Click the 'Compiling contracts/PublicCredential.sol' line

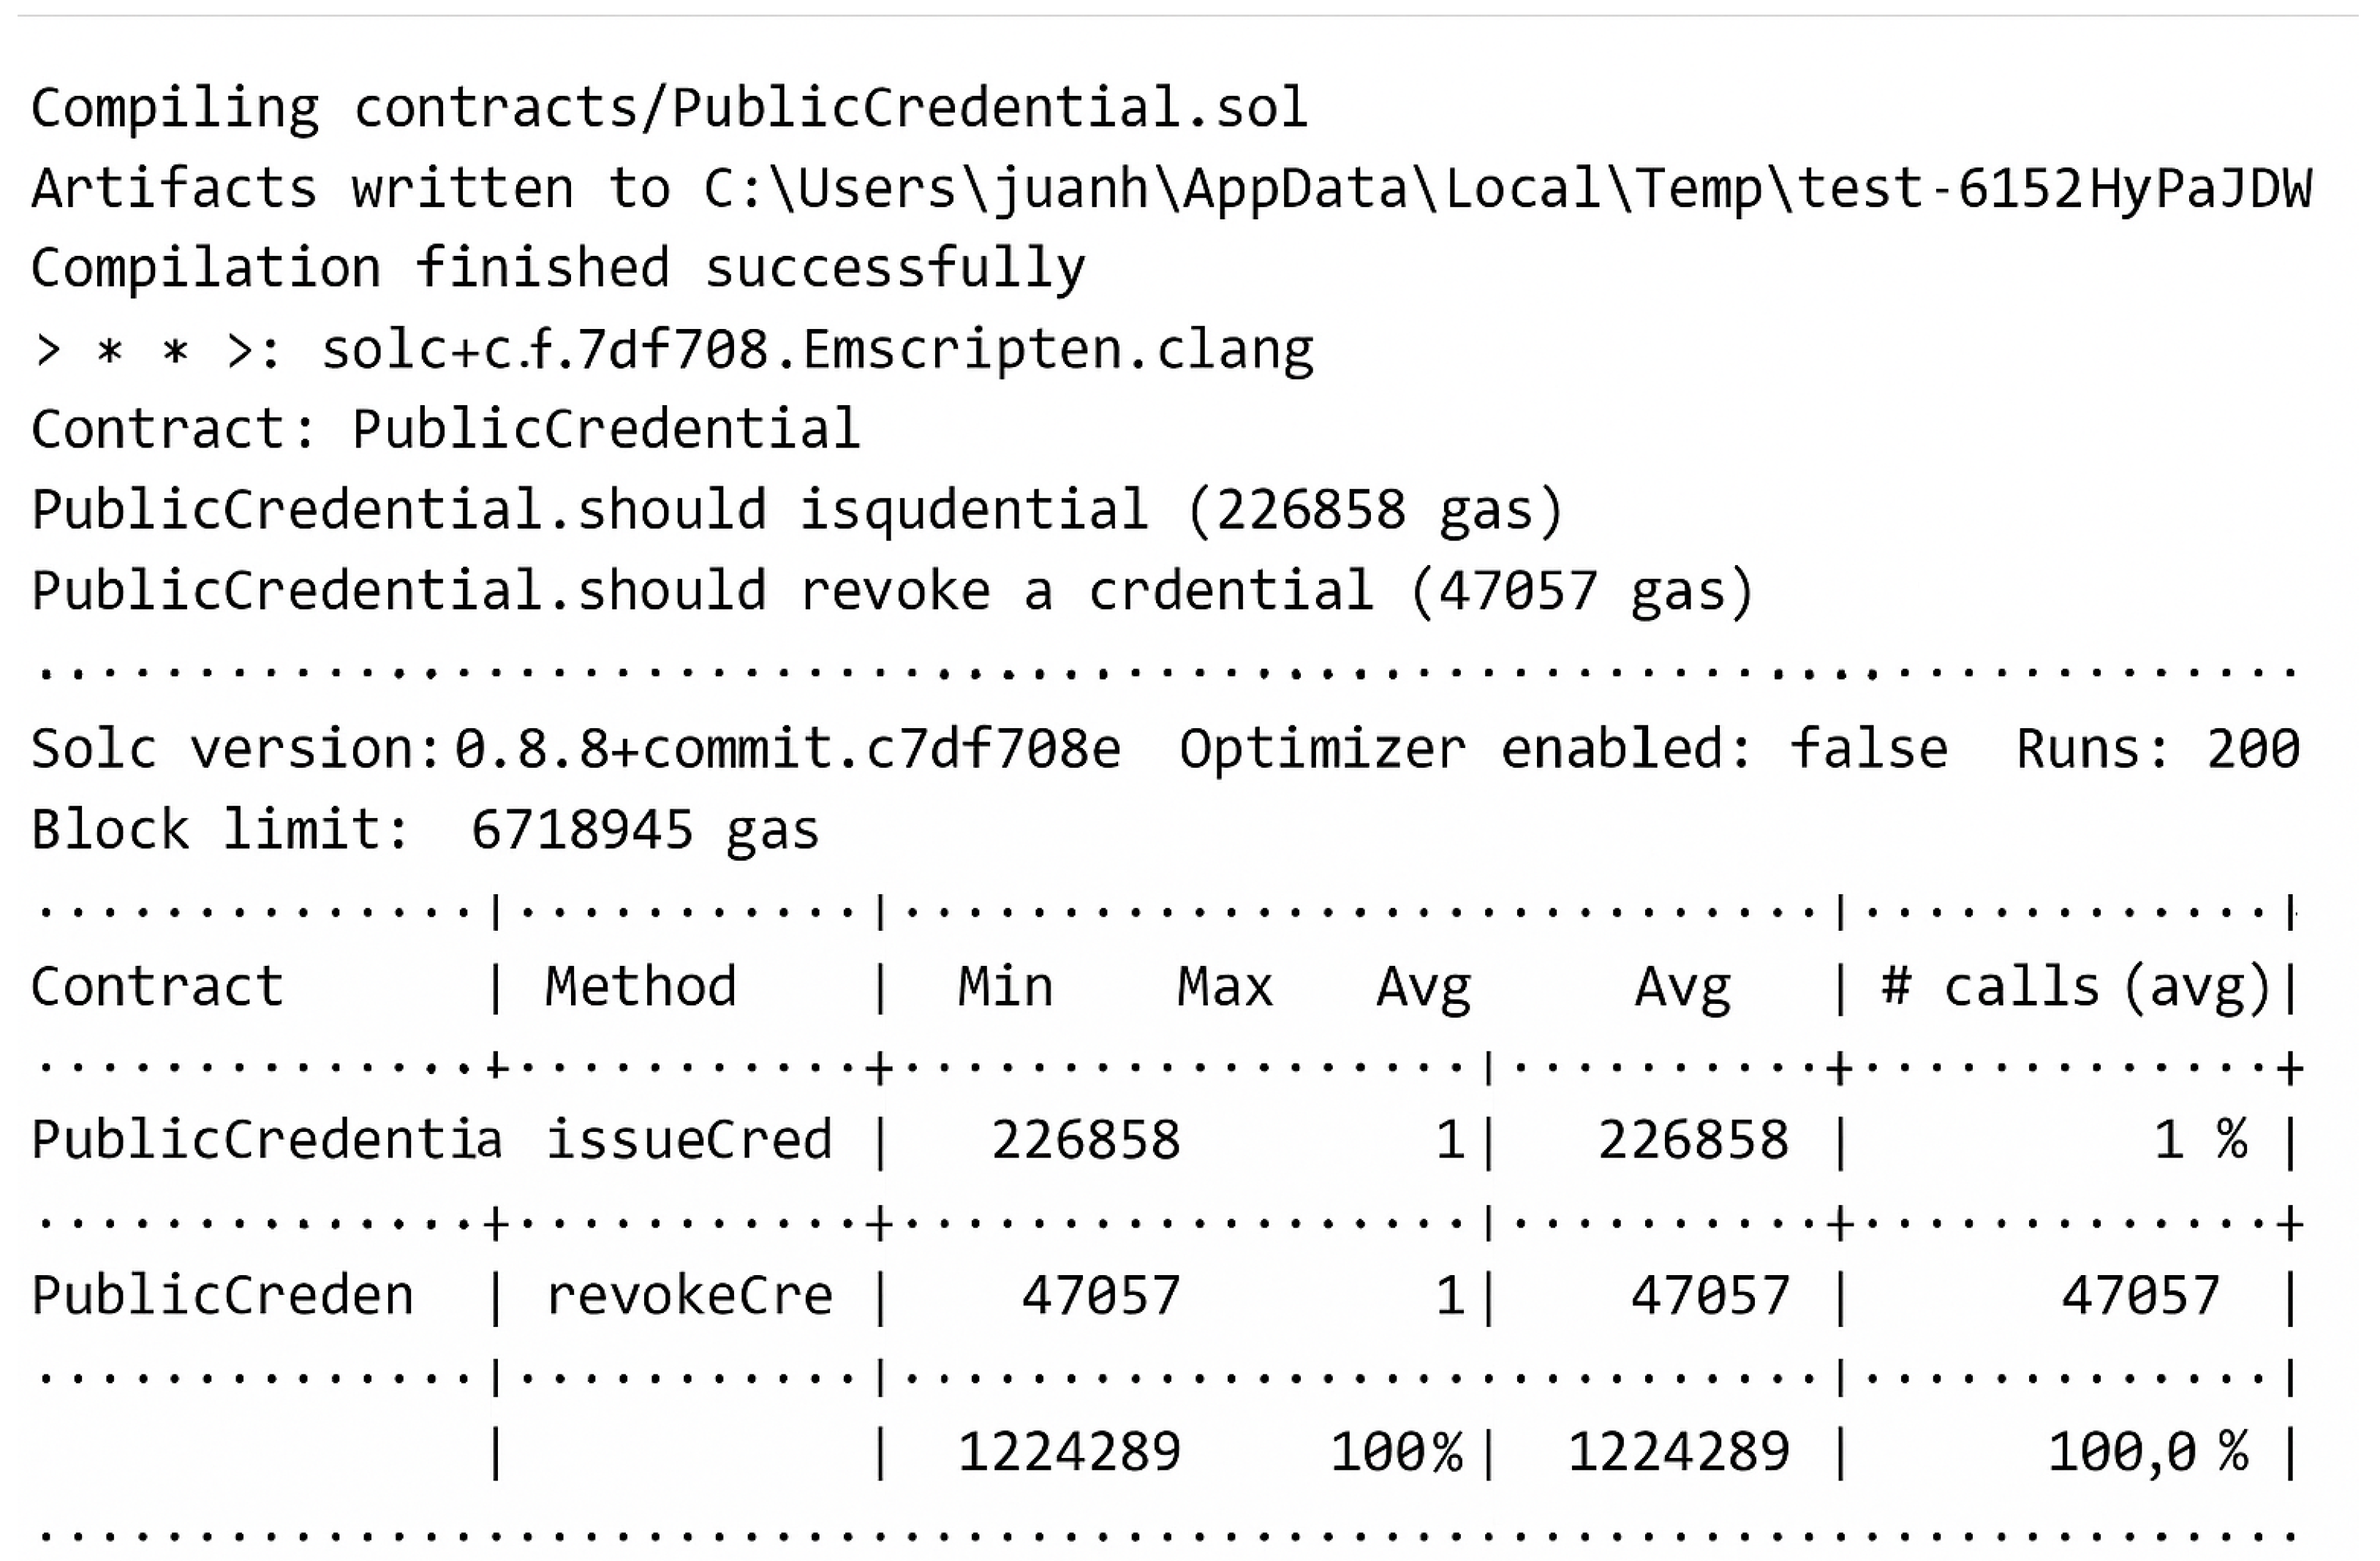click(669, 110)
